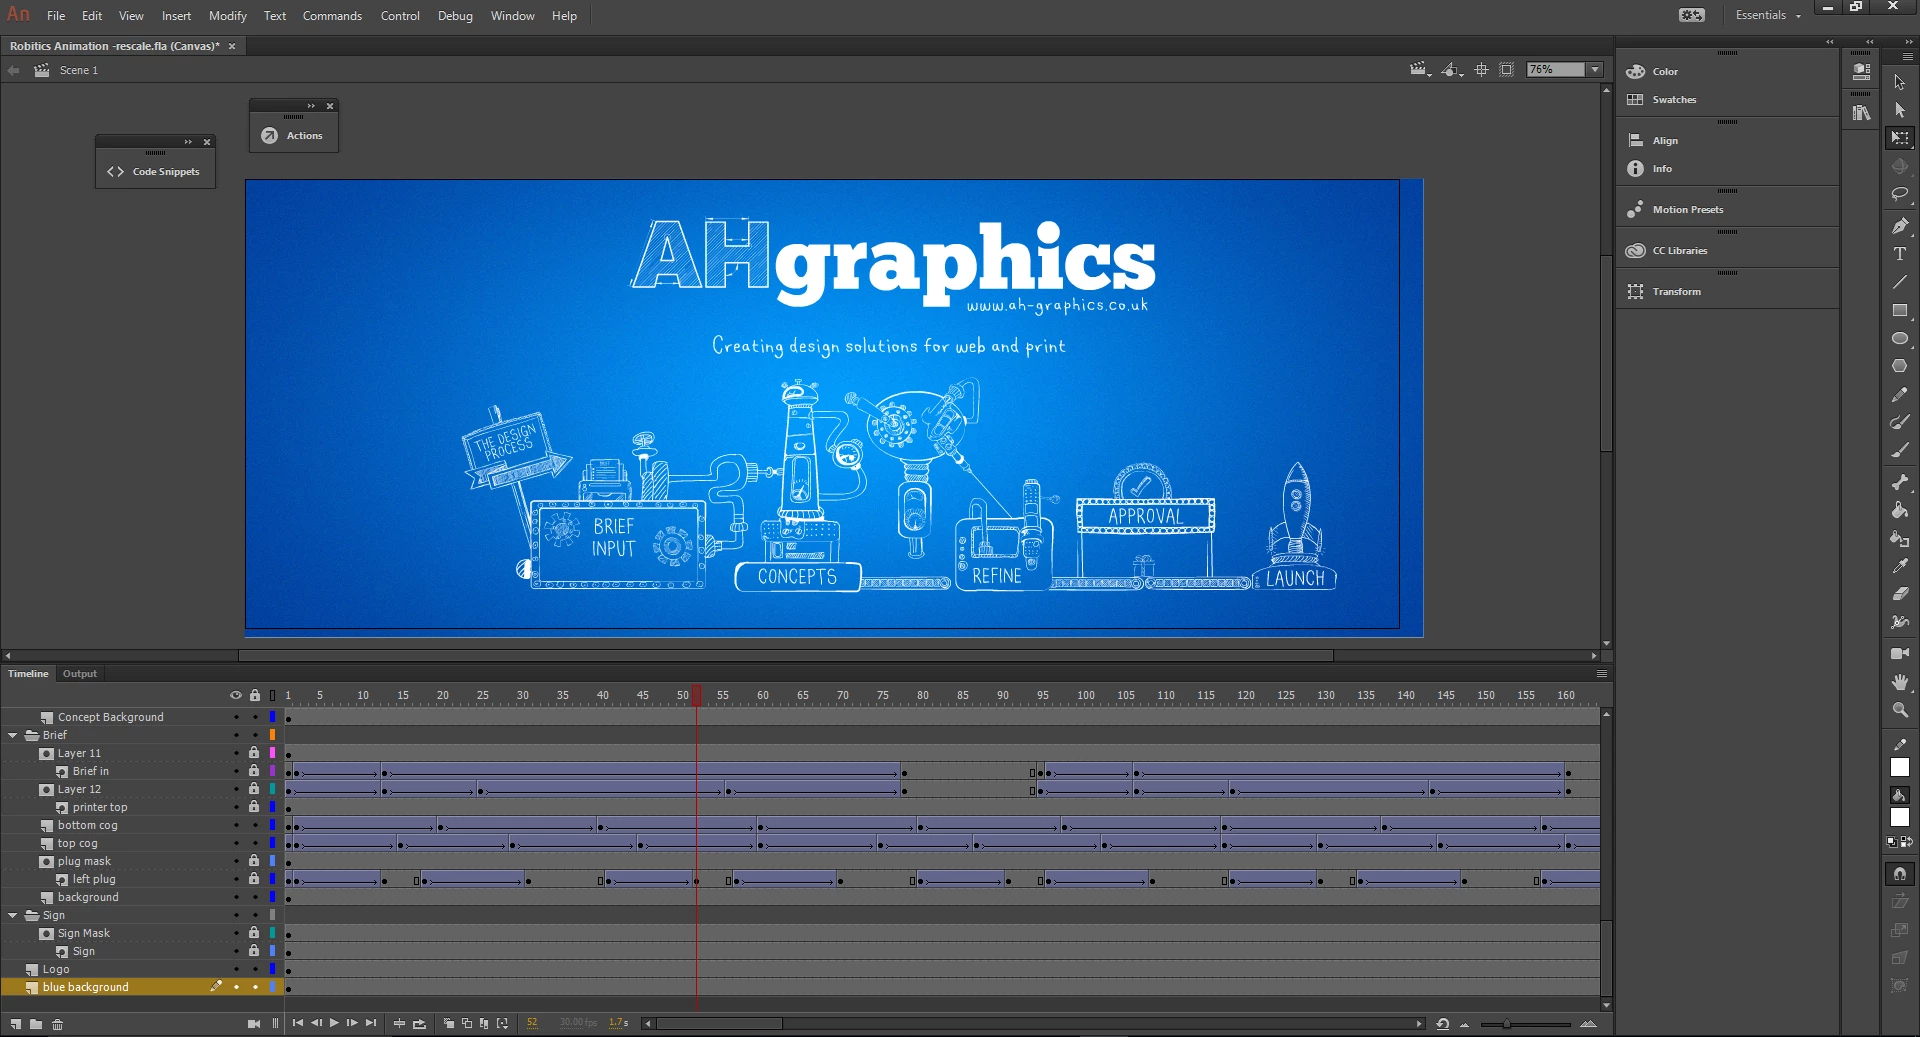
Task: Open the Edit Scene dropdown
Action: 1420,70
